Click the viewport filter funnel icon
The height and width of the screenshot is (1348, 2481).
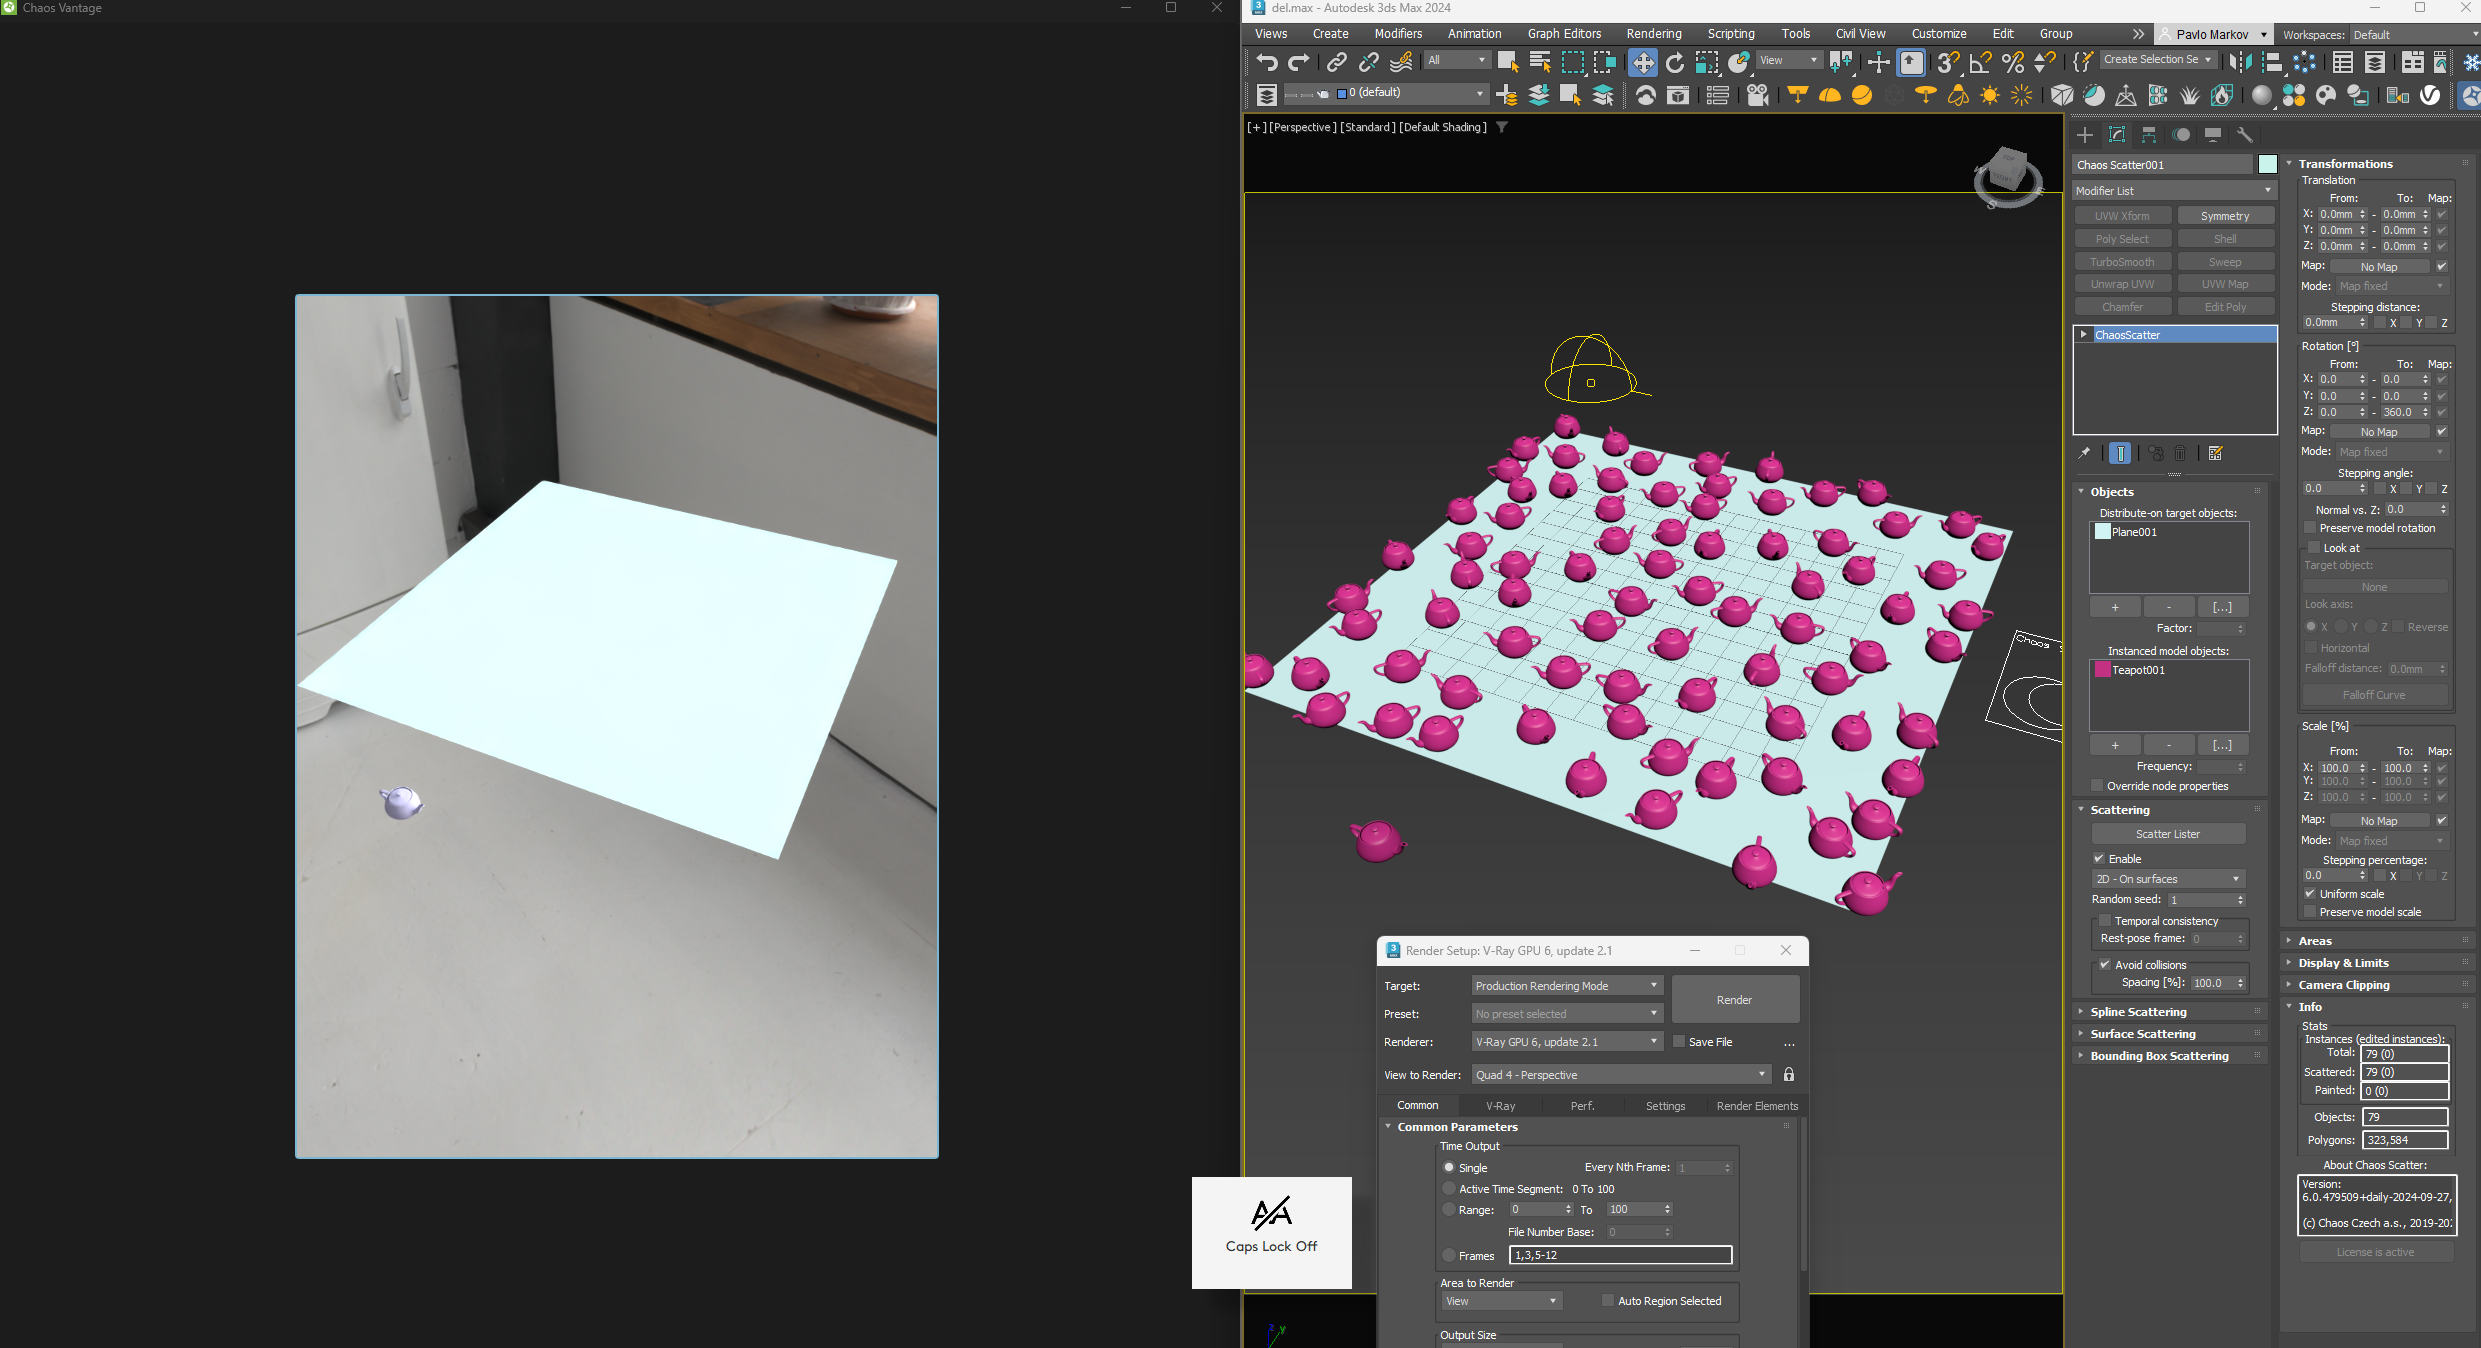click(1502, 127)
